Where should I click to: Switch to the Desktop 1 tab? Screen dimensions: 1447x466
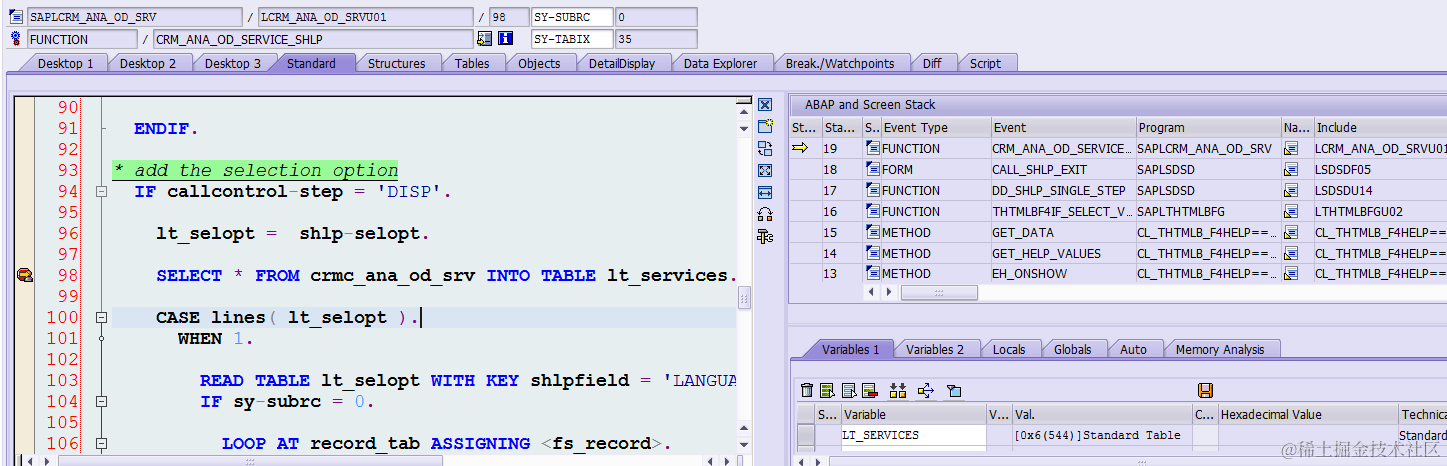65,63
